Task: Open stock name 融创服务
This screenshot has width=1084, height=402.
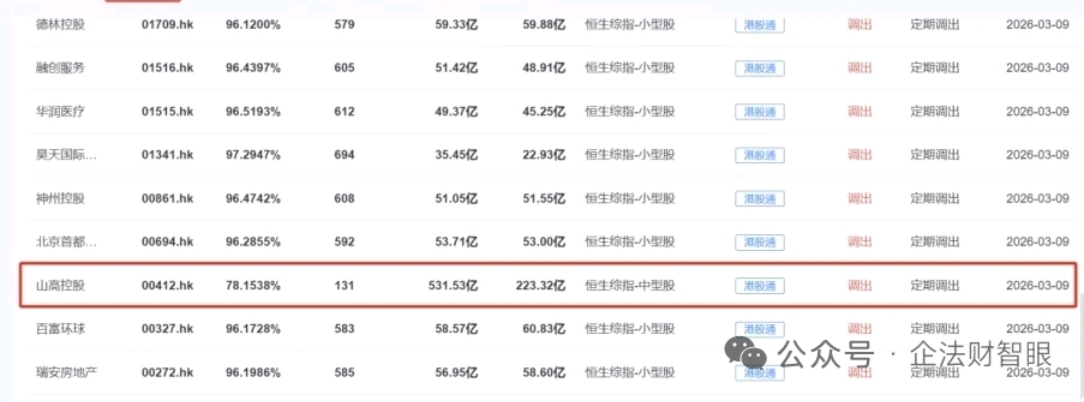Action: 60,68
